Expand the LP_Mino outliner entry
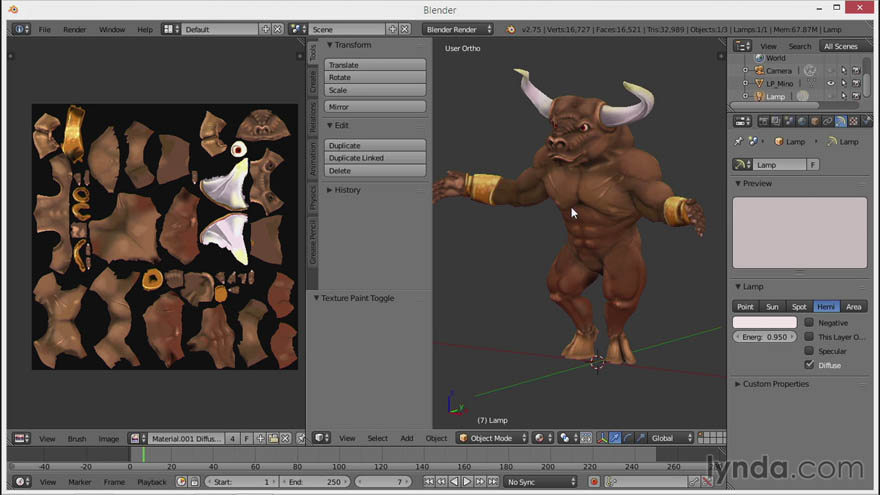Screen dimensions: 880x495 click(745, 83)
